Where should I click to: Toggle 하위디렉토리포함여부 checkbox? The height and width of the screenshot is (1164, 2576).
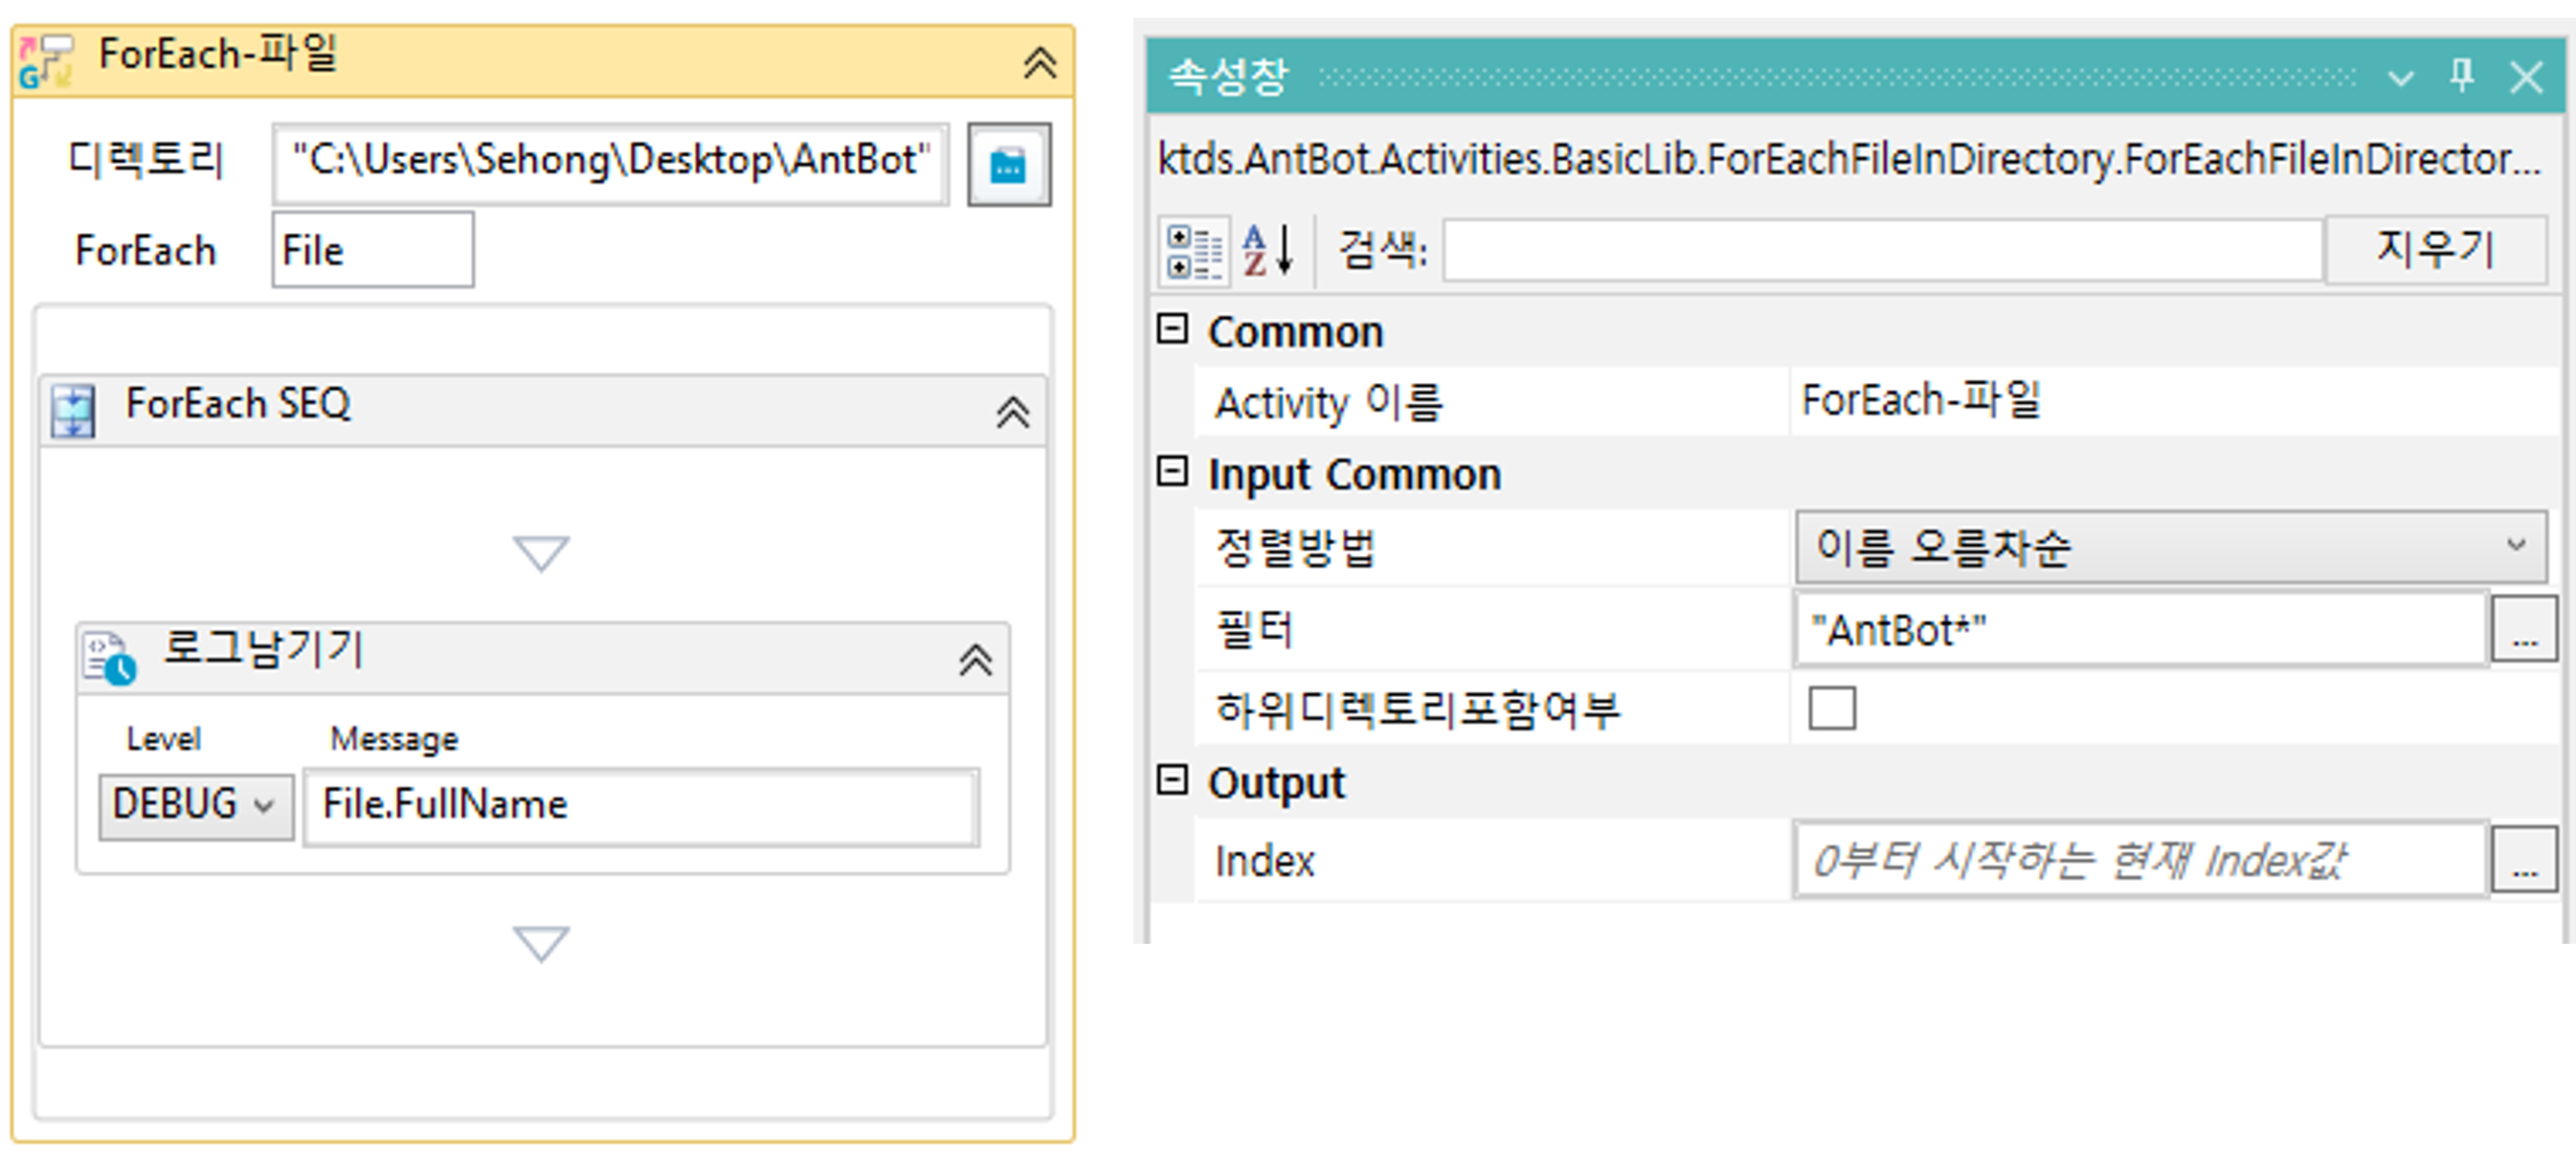(x=1831, y=709)
